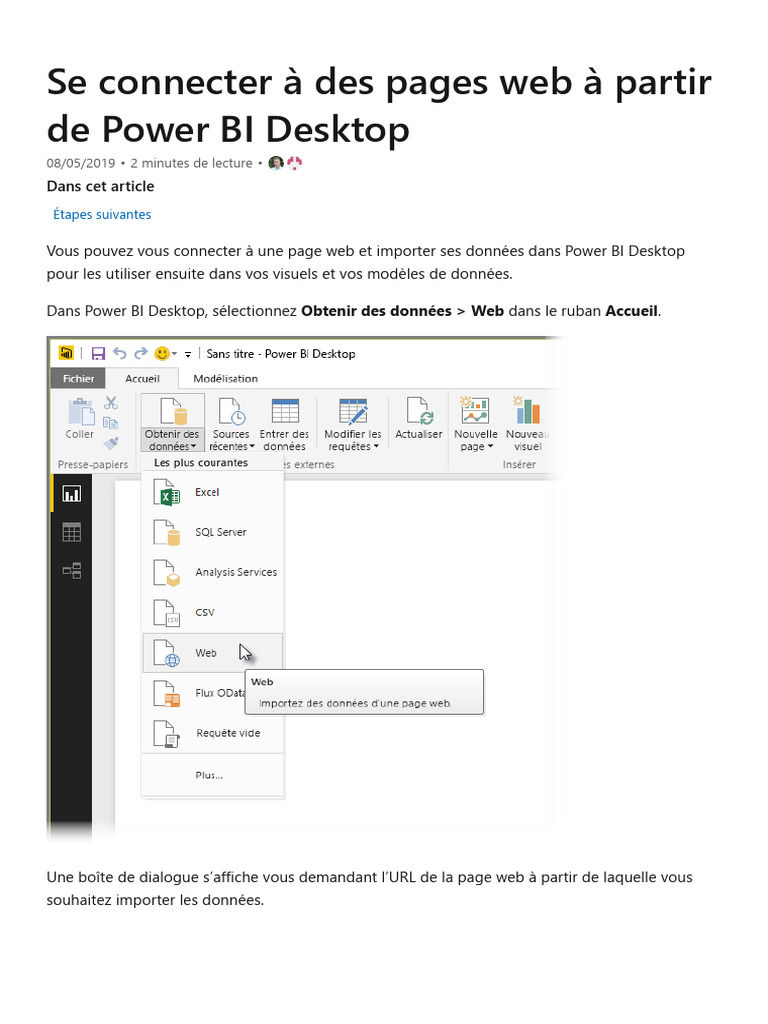Click the Sources récentes icon
768x1024 pixels.
[231, 411]
